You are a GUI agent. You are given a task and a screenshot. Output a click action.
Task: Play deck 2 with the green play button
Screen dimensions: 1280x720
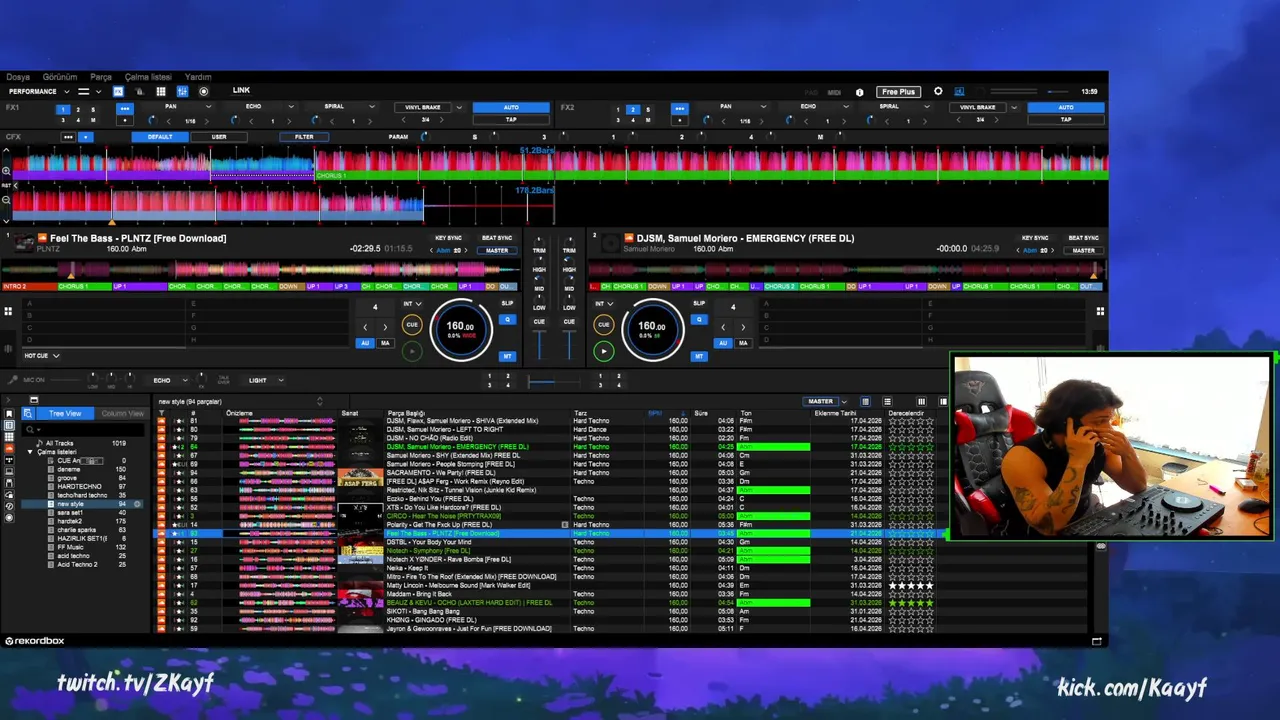(x=603, y=351)
